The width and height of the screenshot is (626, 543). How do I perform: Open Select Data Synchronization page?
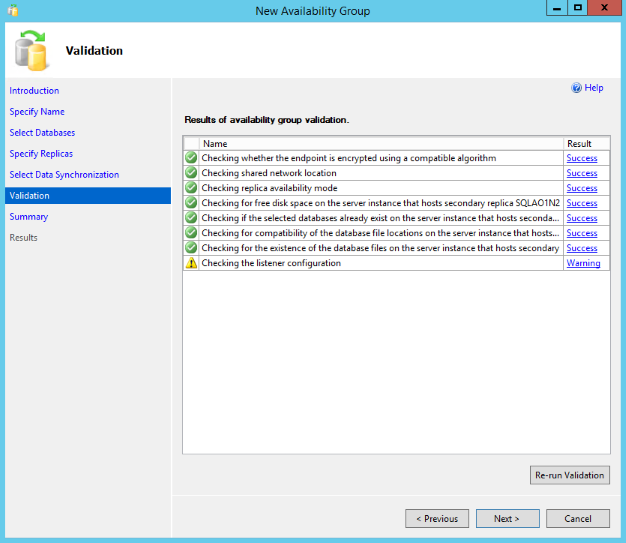[64, 174]
